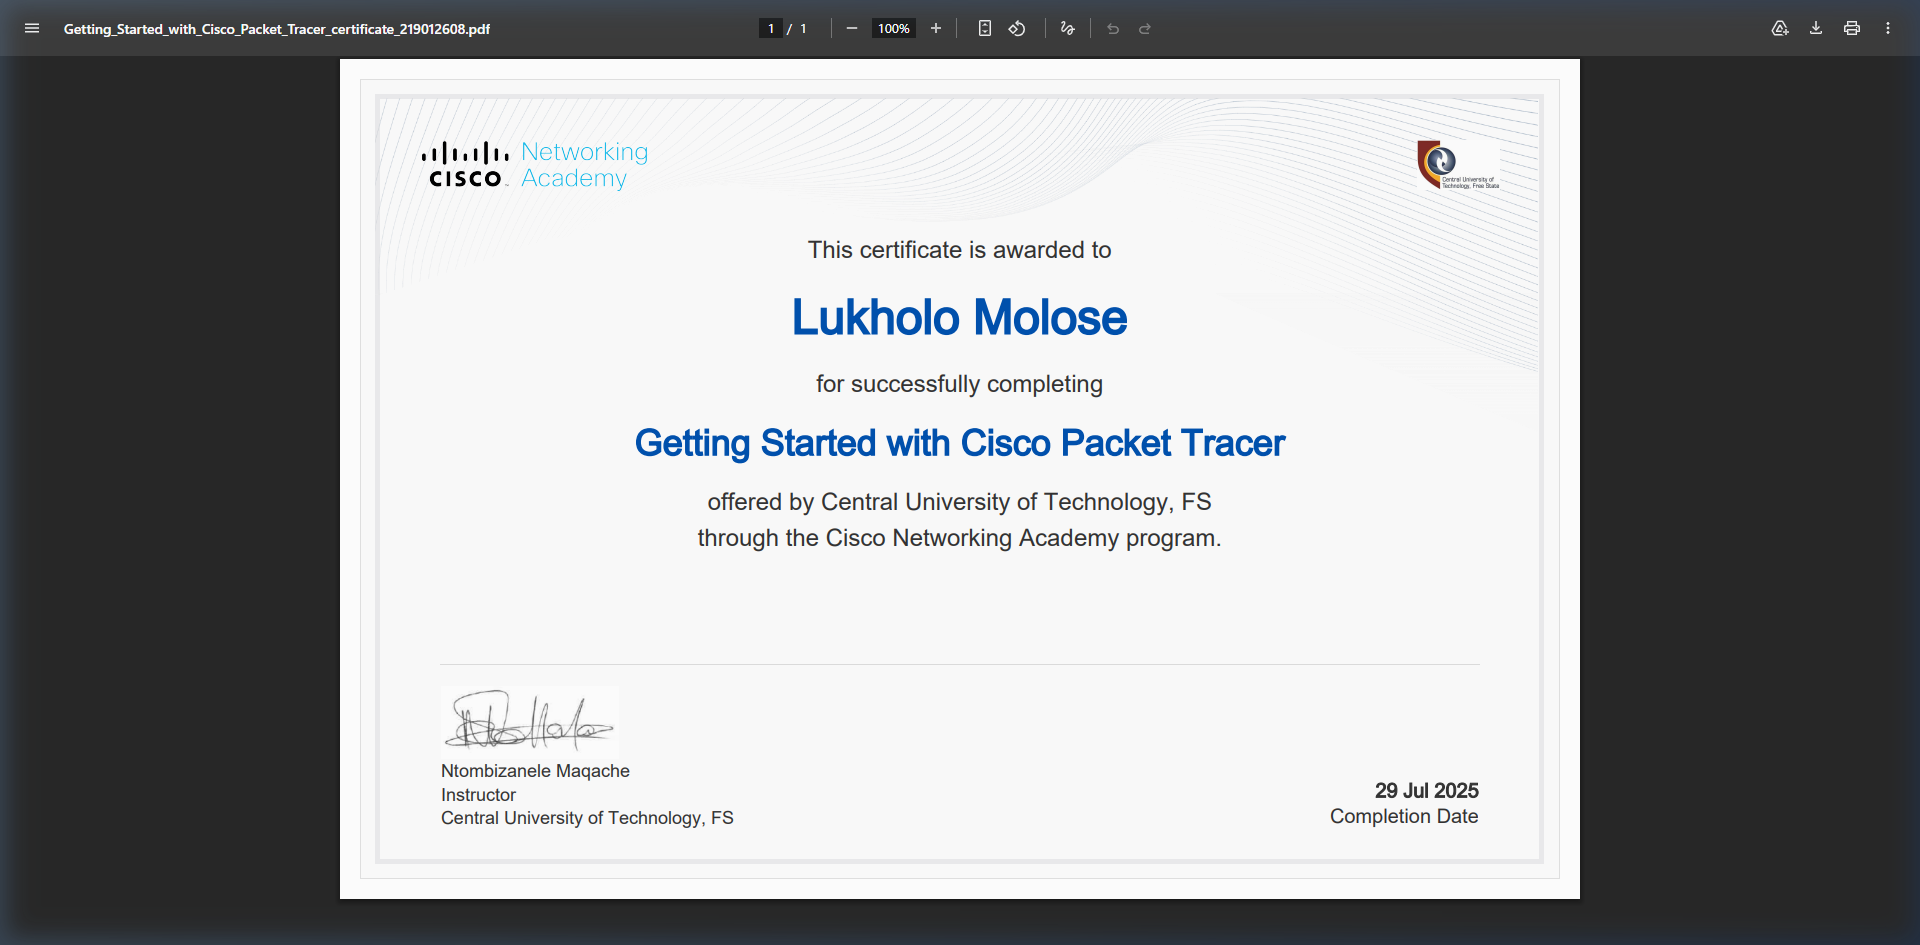1920x945 pixels.
Task: Click the date 29 Jul 2025
Action: pos(1426,791)
